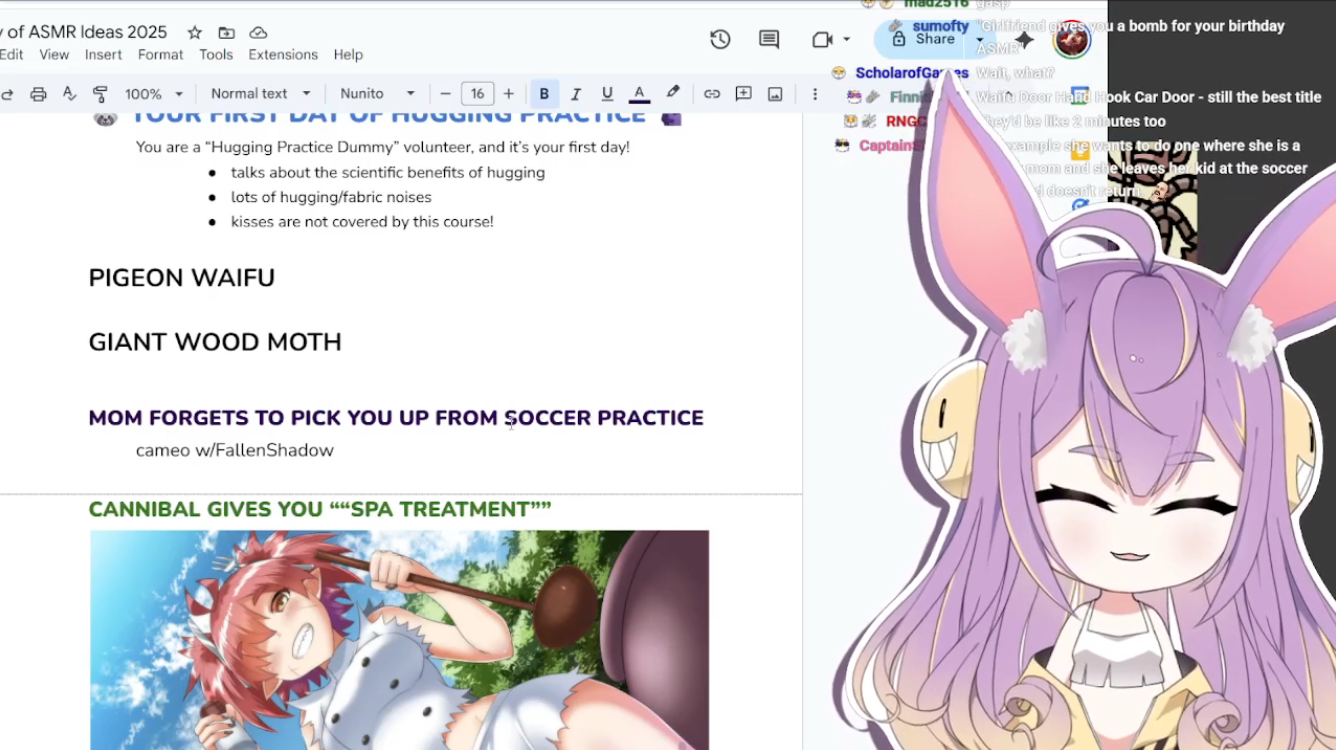Image resolution: width=1336 pixels, height=750 pixels.
Task: Start a video call with camera icon
Action: click(x=822, y=39)
